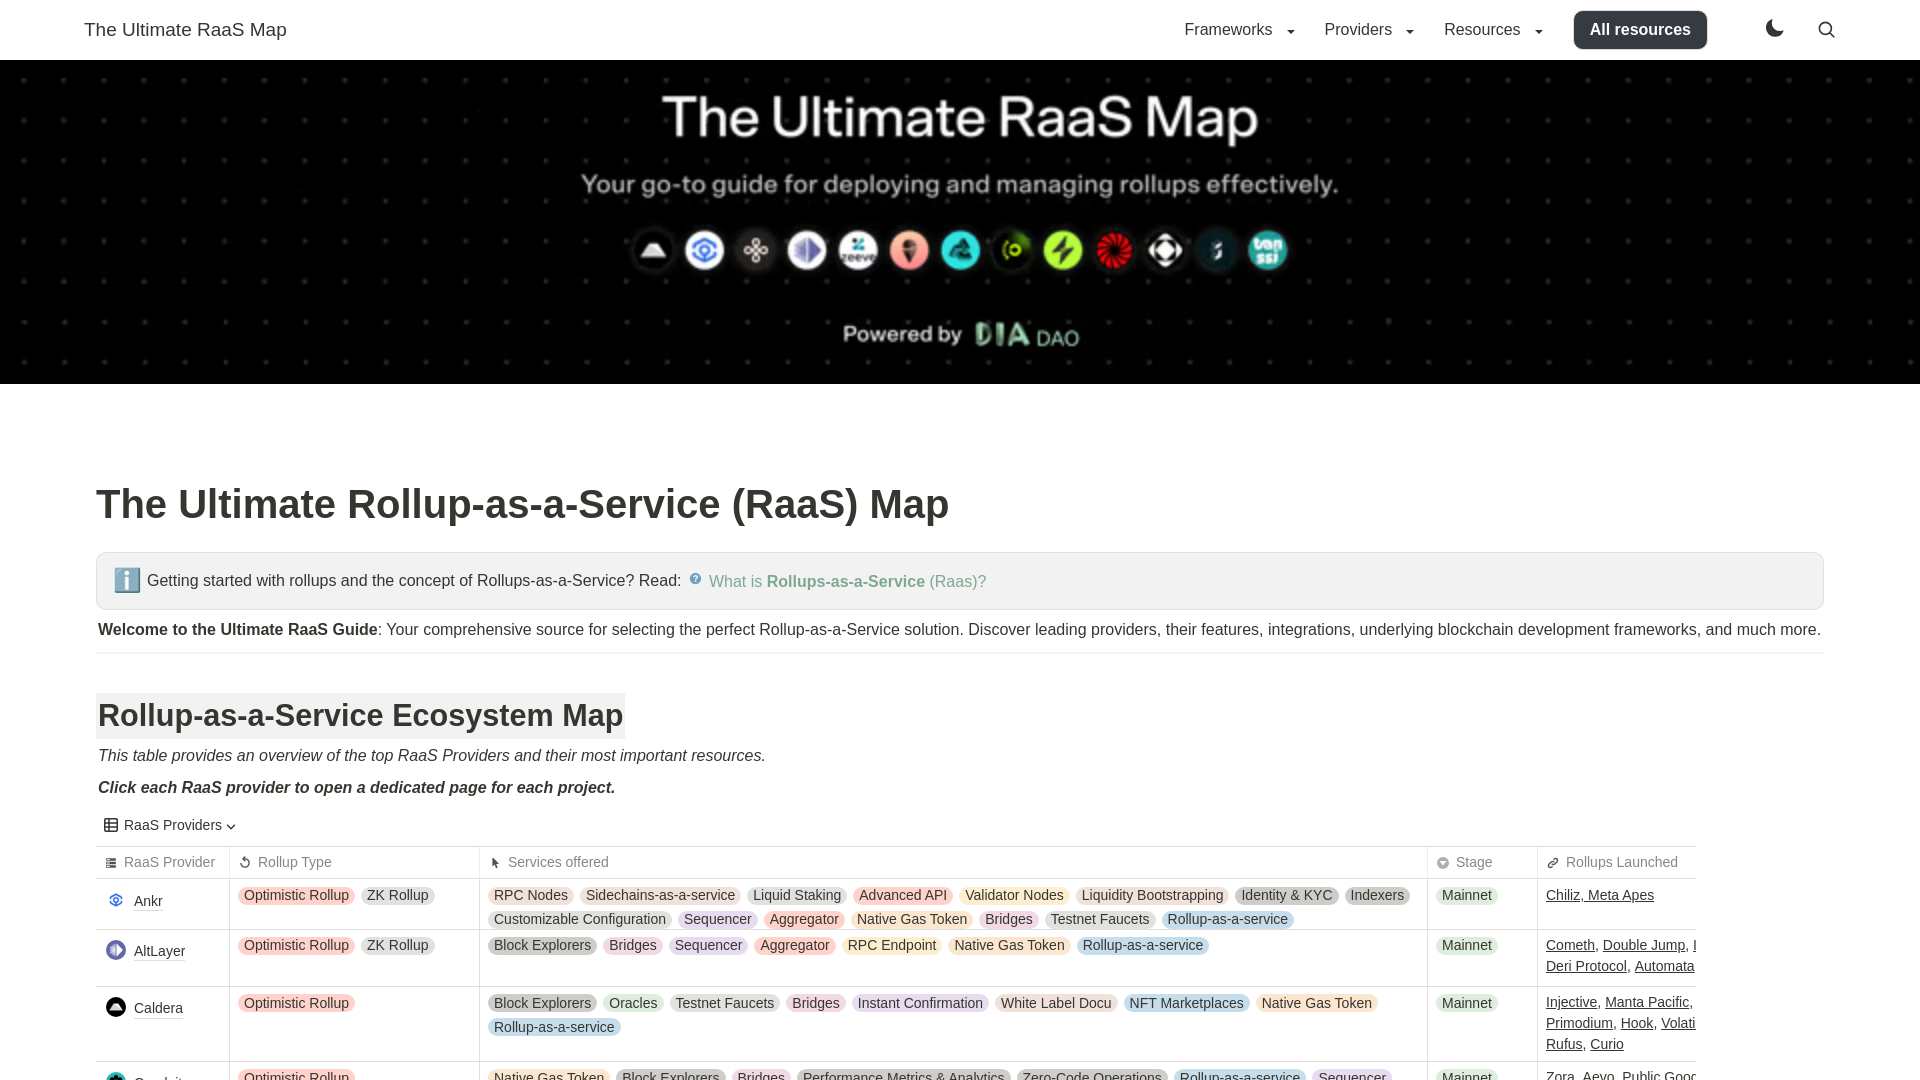Click RaaS Provider column header
Screen dimensions: 1920x1080
[x=162, y=862]
